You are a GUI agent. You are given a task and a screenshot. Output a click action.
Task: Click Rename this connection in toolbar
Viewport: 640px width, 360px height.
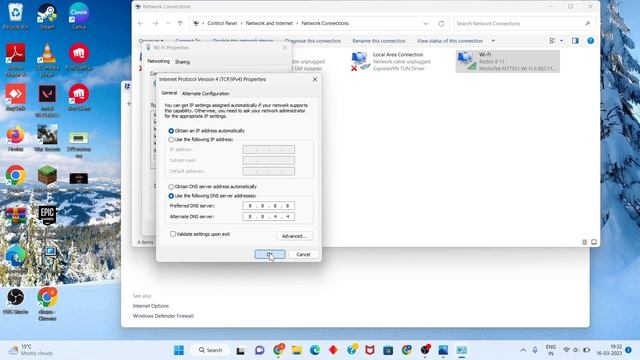tap(379, 41)
